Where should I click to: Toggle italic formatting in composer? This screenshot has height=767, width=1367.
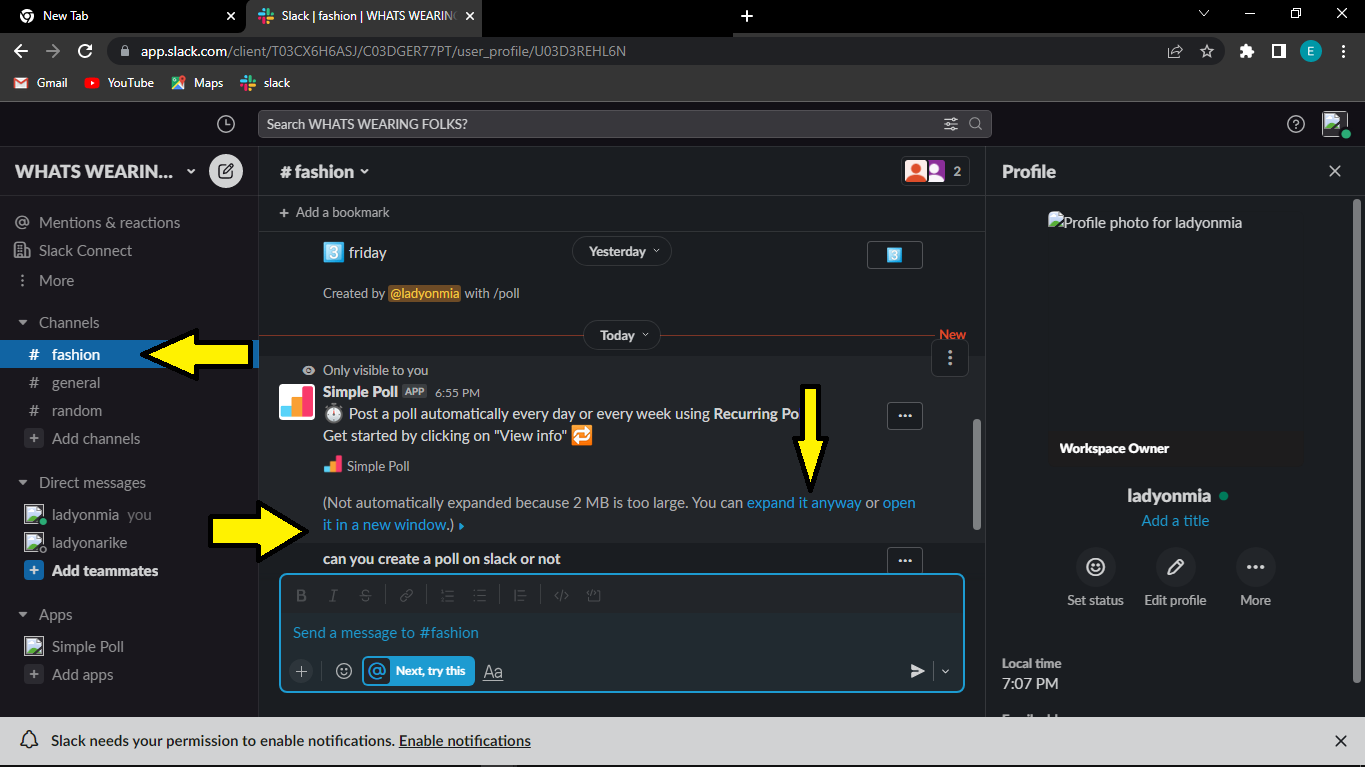333,595
